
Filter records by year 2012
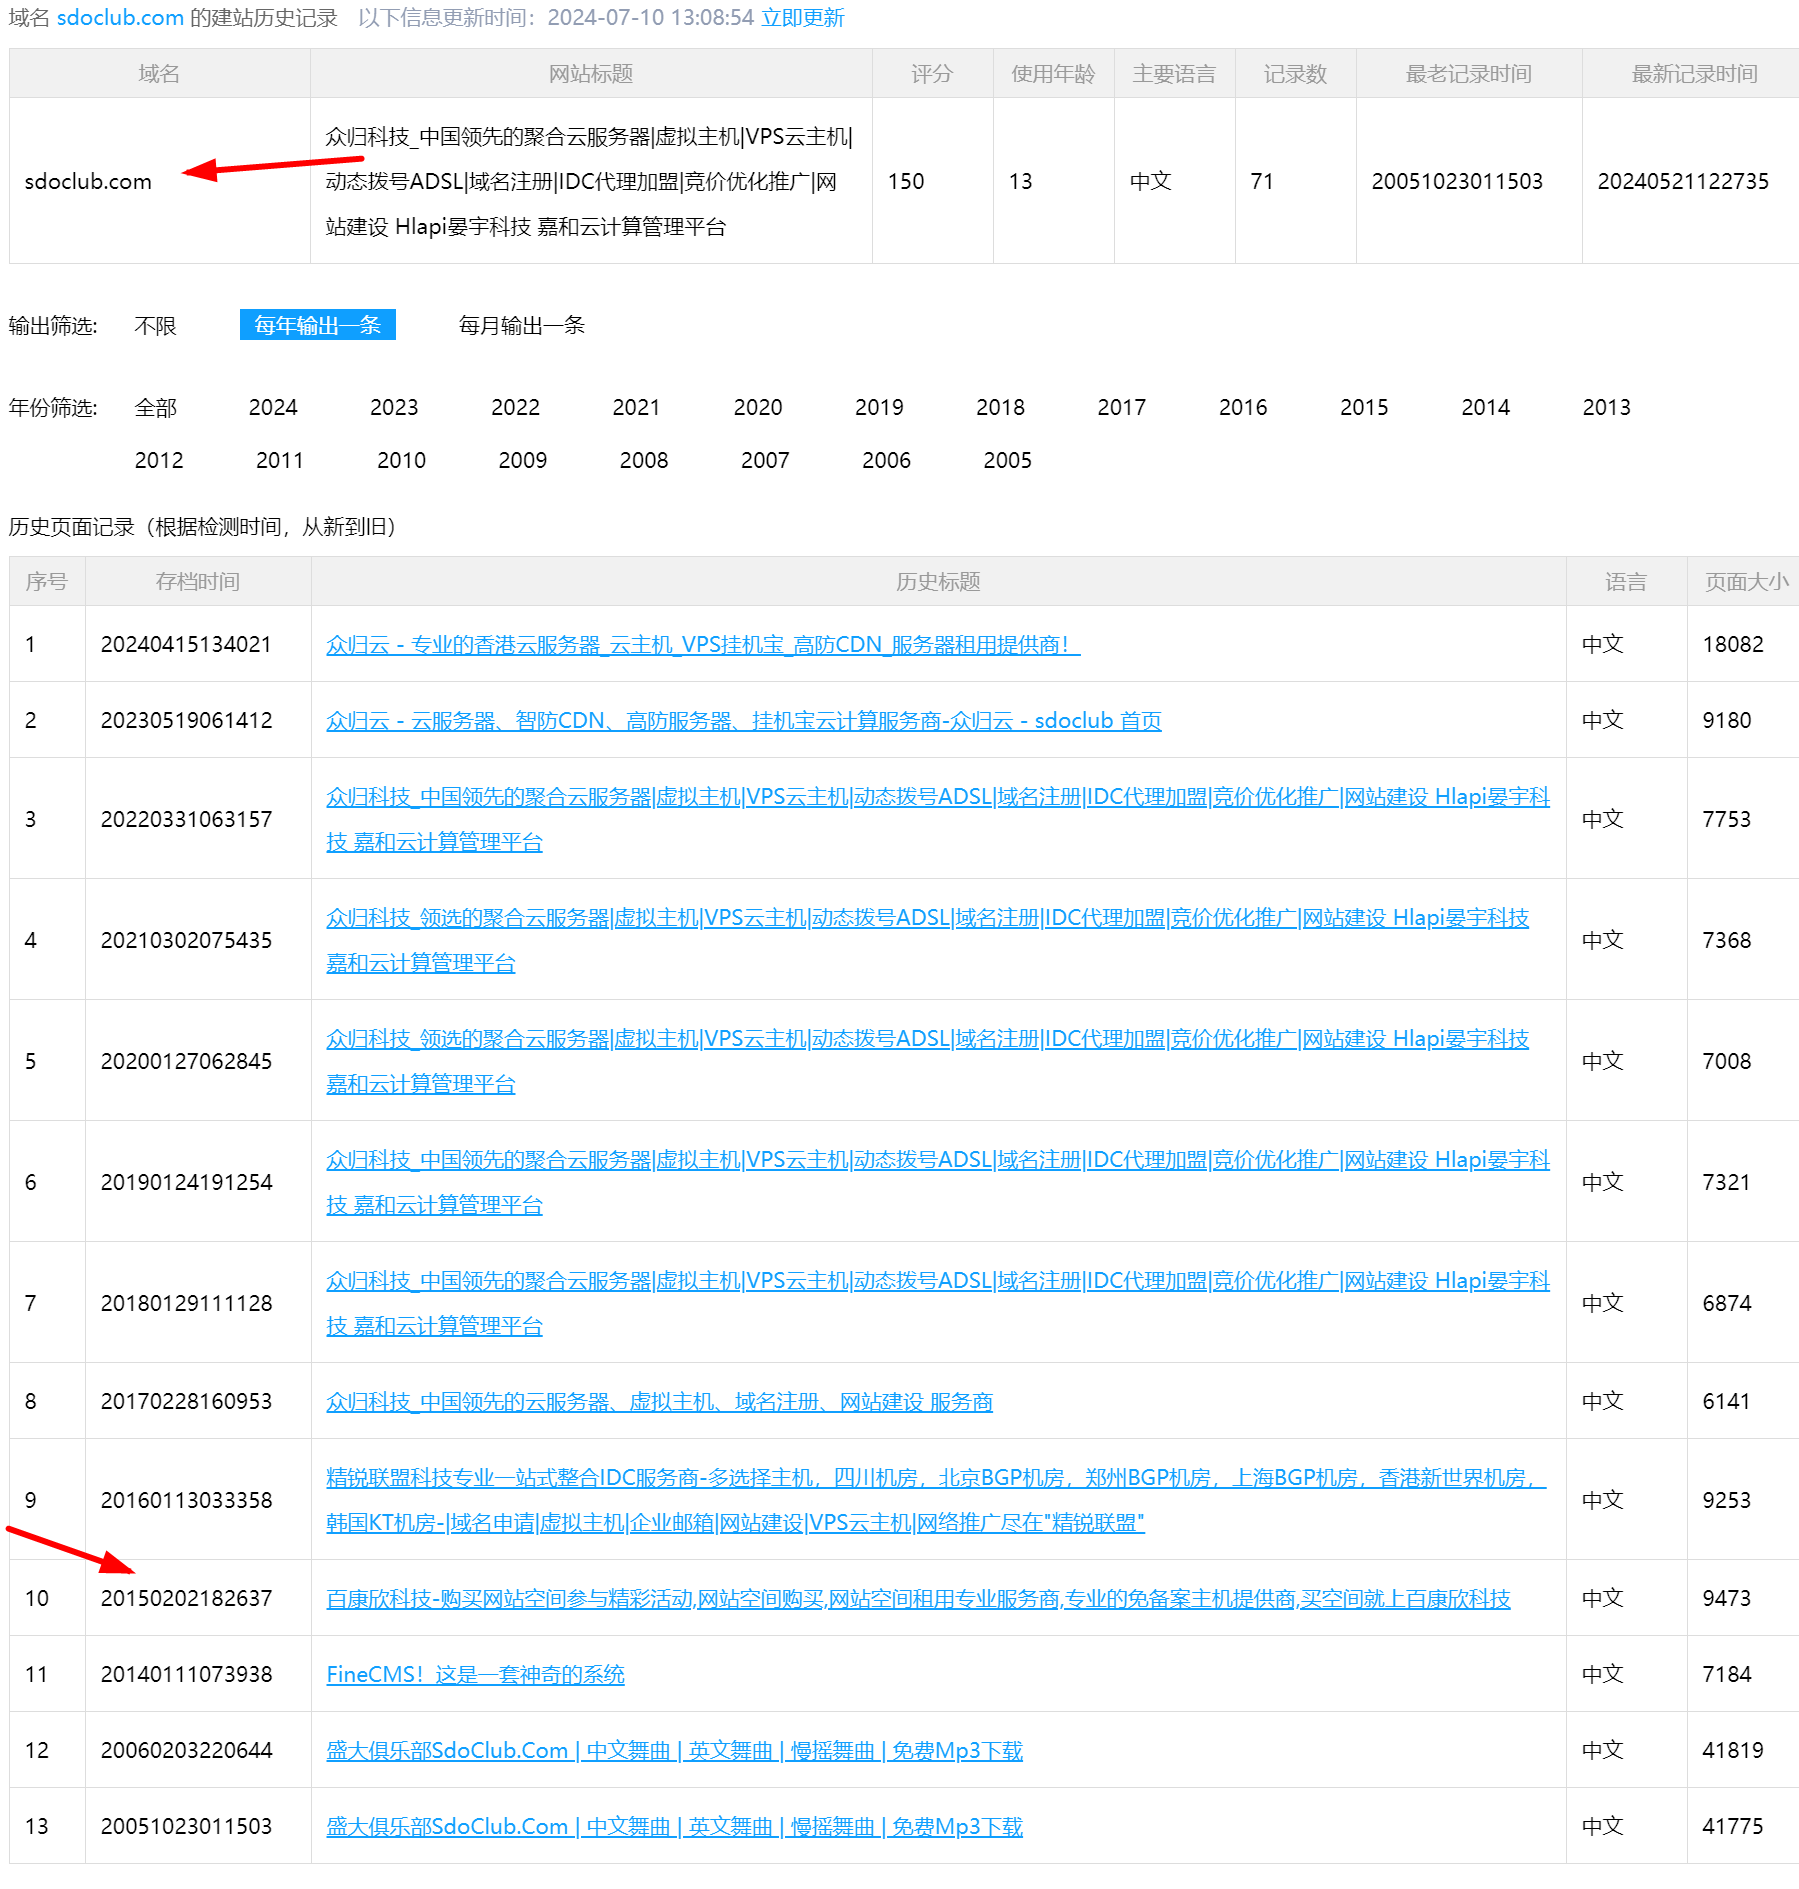(159, 461)
